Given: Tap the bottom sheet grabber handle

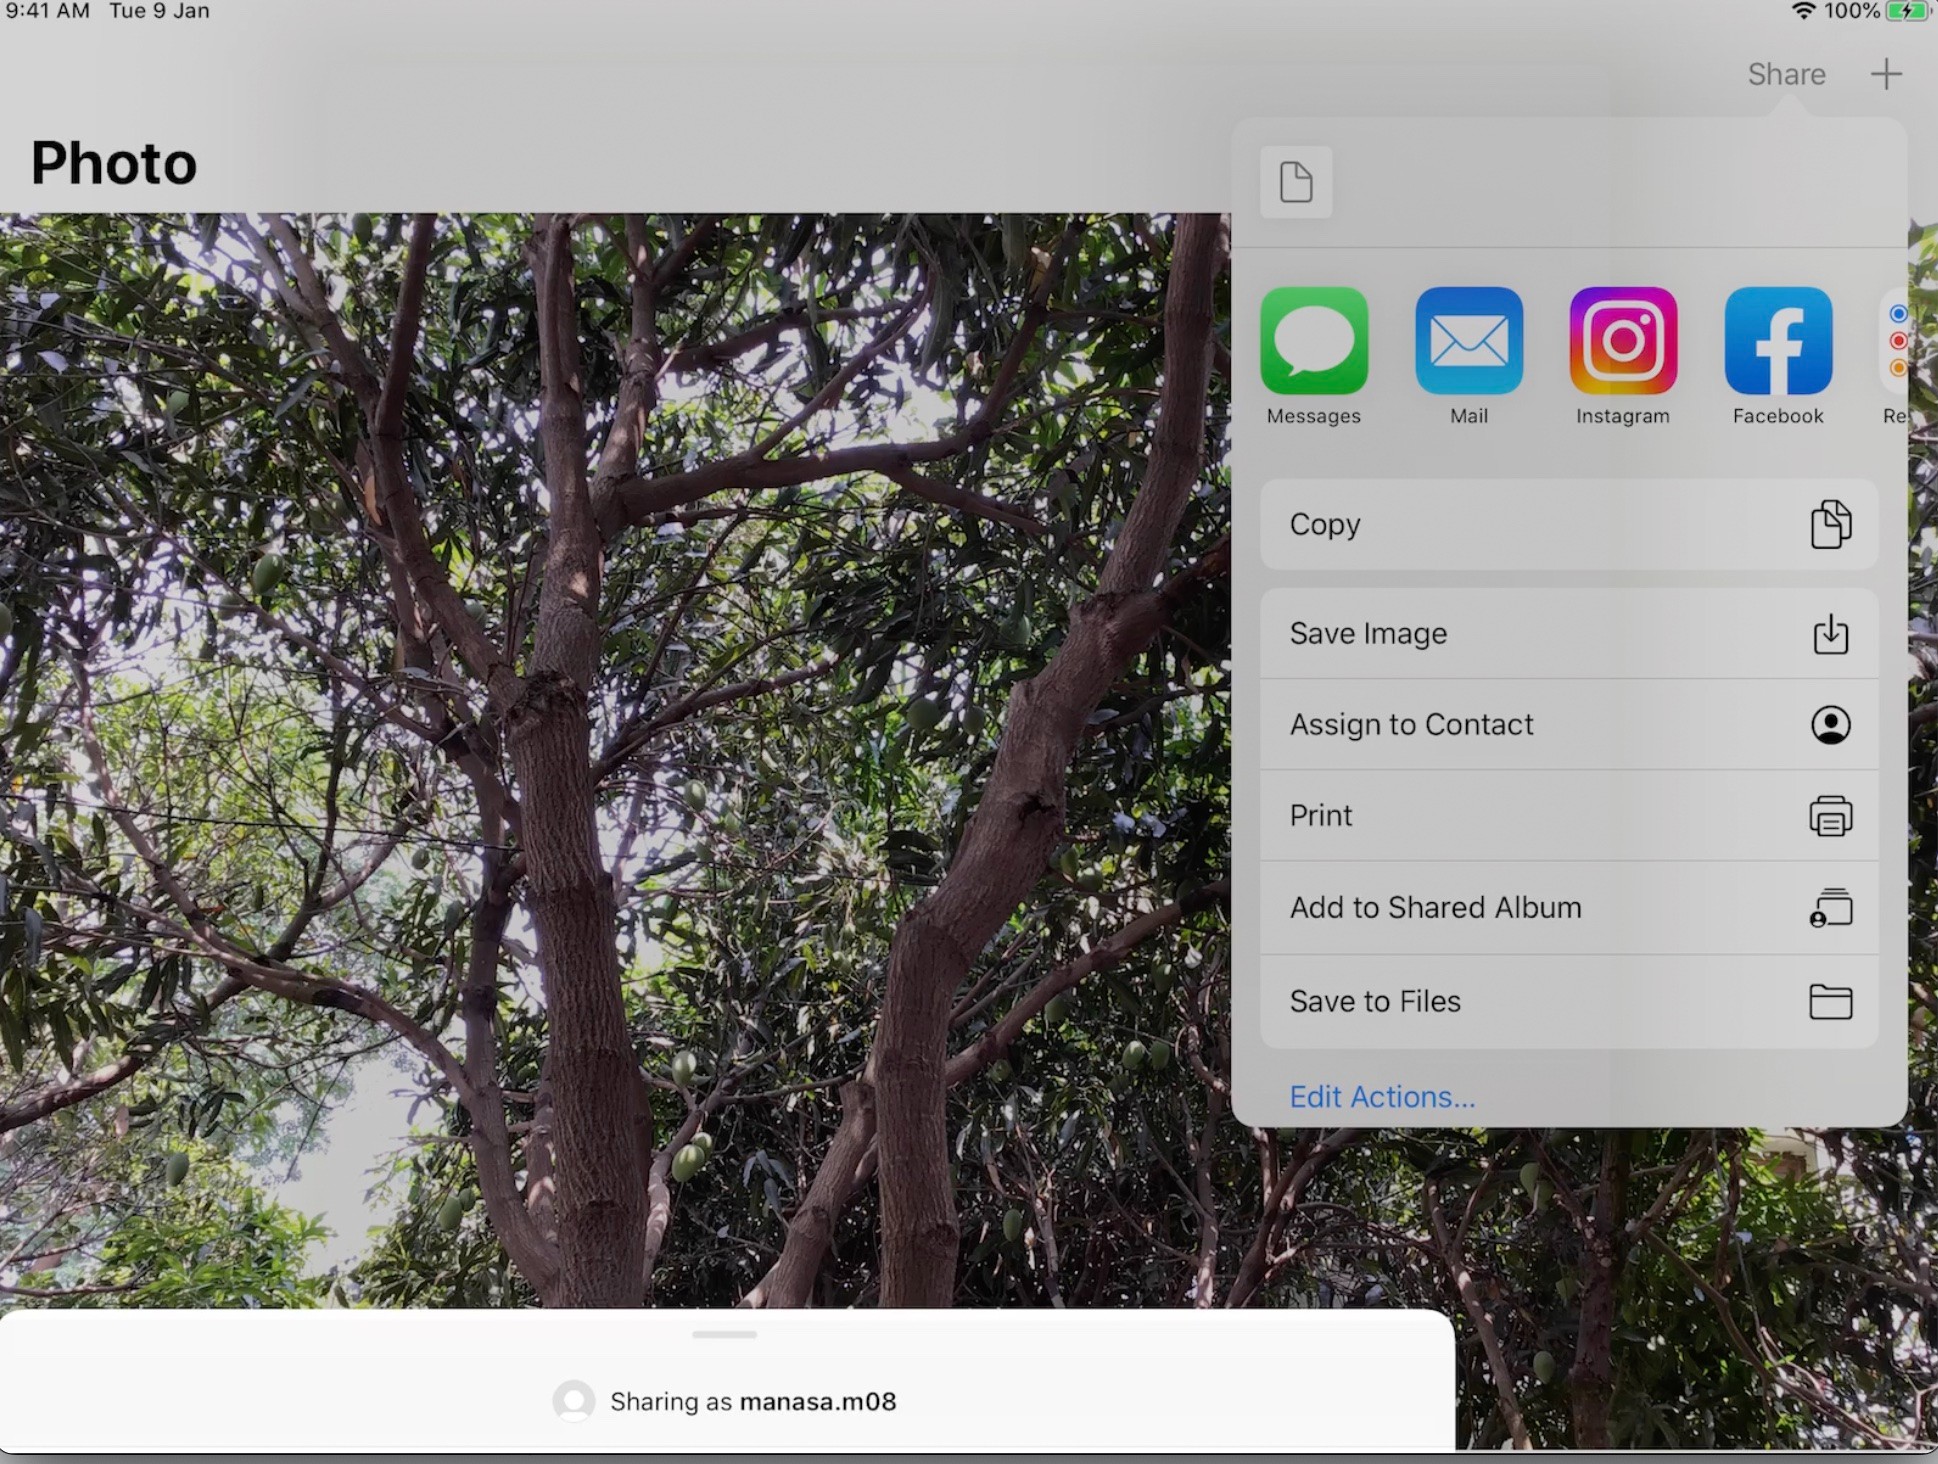Looking at the screenshot, I should coord(724,1334).
